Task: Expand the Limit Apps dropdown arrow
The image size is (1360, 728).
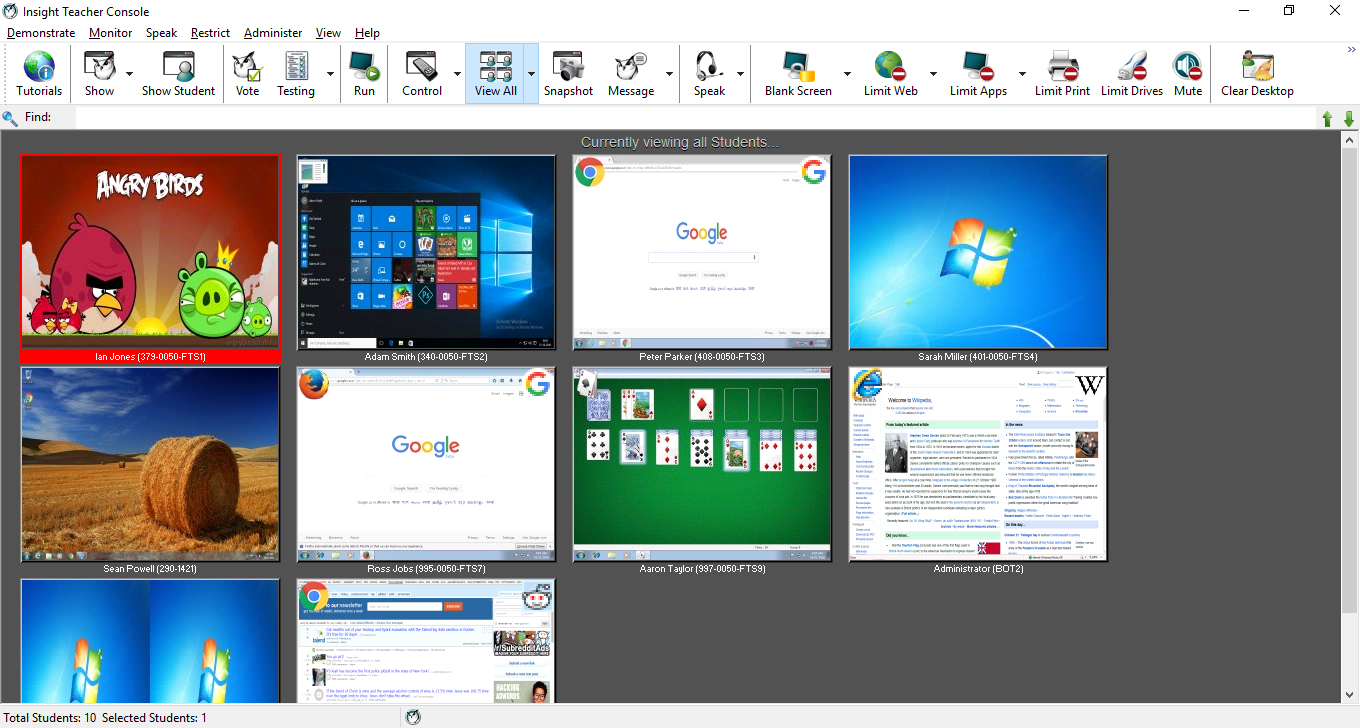Action: pyautogui.click(x=1021, y=74)
